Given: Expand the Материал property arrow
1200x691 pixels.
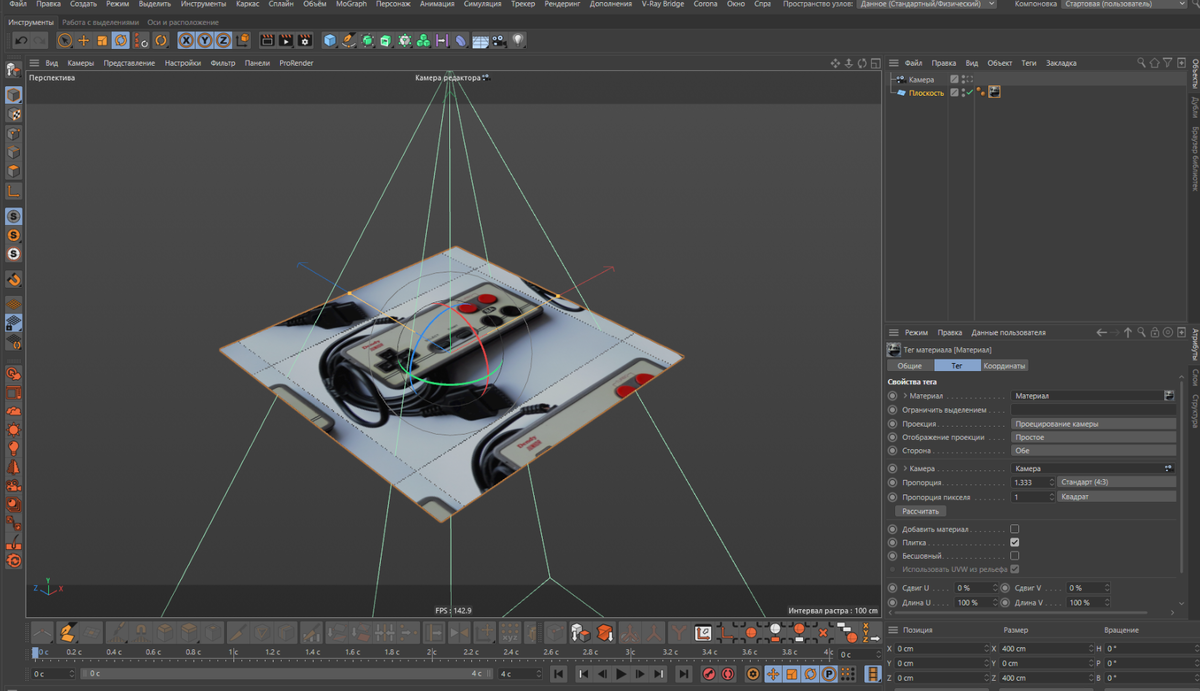Looking at the screenshot, I should click(904, 396).
